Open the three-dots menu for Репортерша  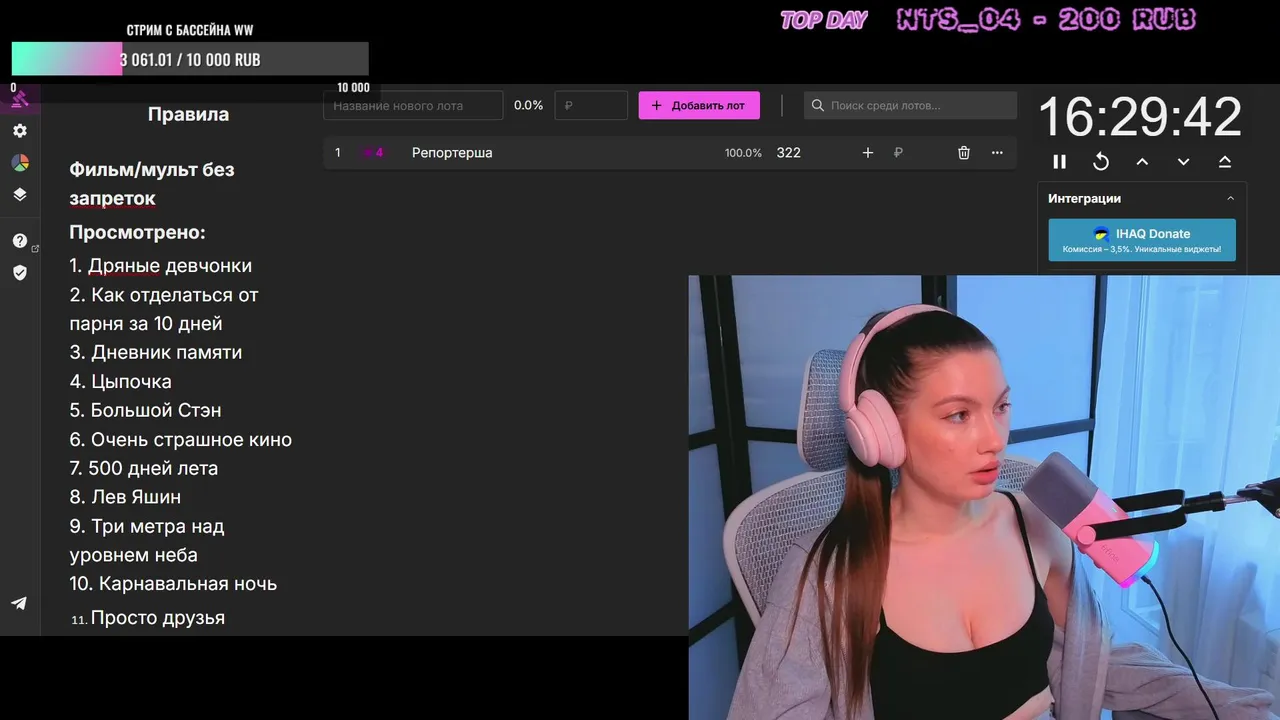[996, 153]
